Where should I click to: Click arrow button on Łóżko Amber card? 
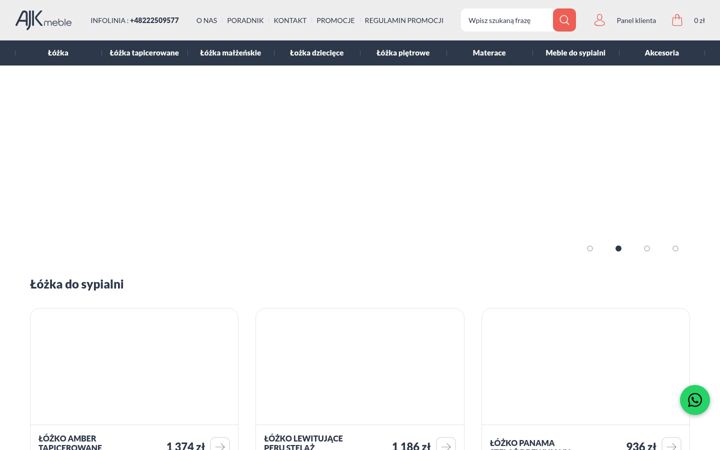click(x=220, y=444)
